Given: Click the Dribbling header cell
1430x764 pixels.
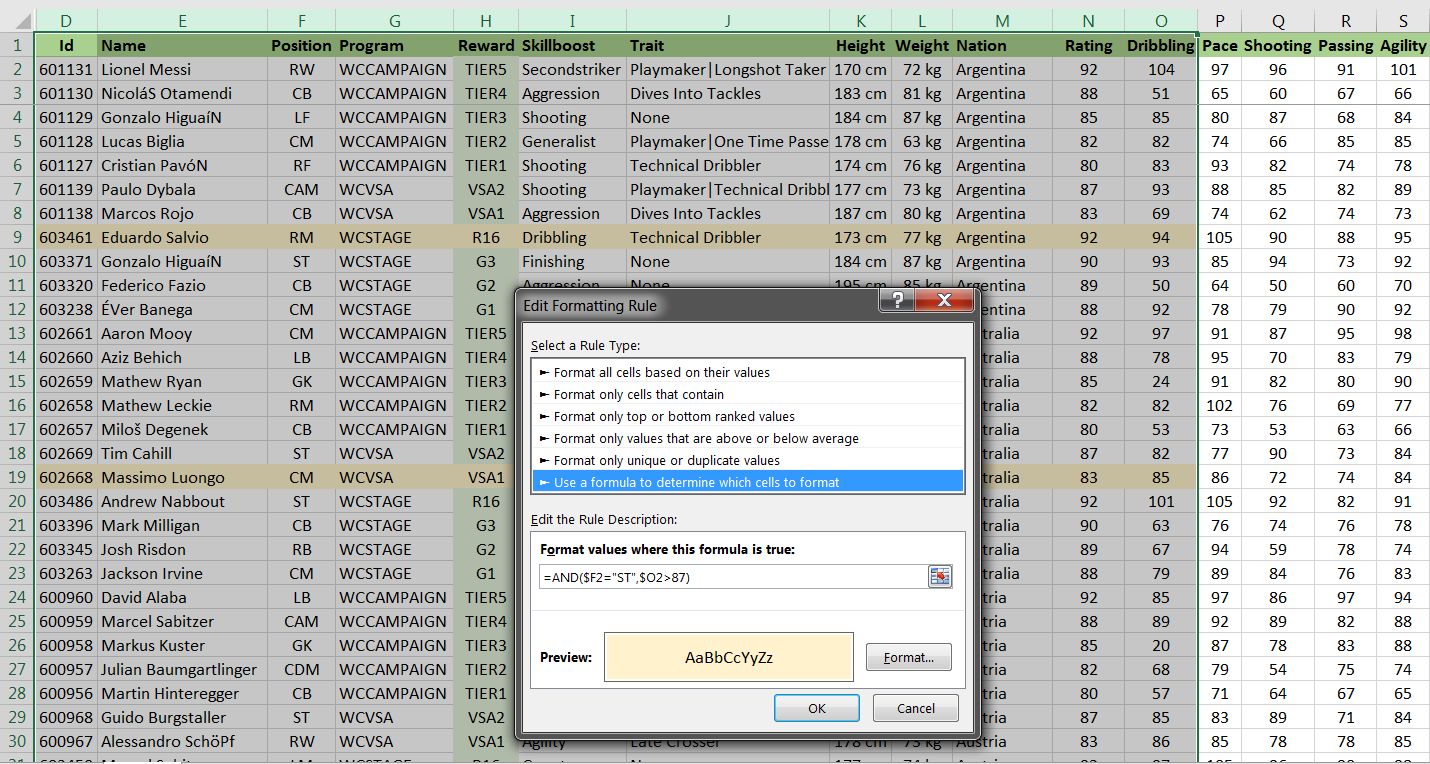Looking at the screenshot, I should [x=1160, y=45].
